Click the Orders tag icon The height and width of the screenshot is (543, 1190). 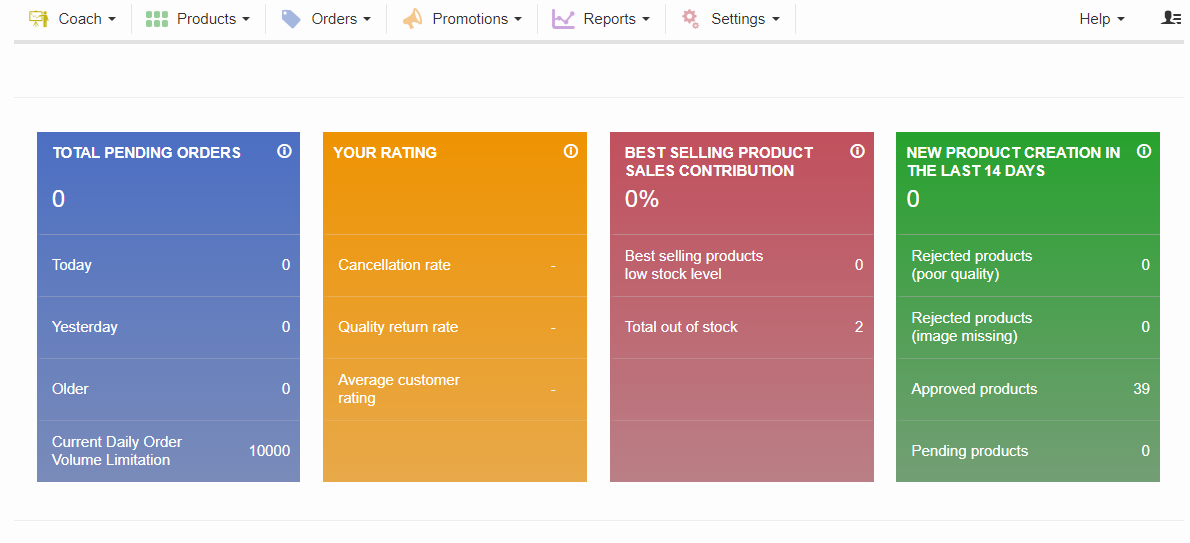tap(291, 19)
